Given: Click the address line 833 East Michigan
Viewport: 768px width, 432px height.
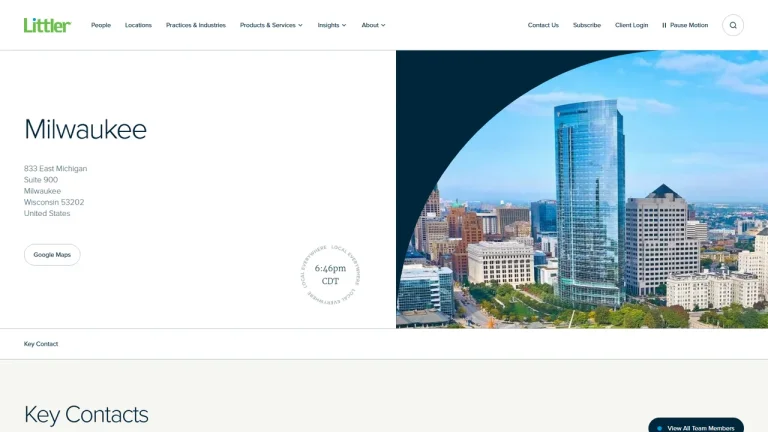Looking at the screenshot, I should (x=55, y=168).
